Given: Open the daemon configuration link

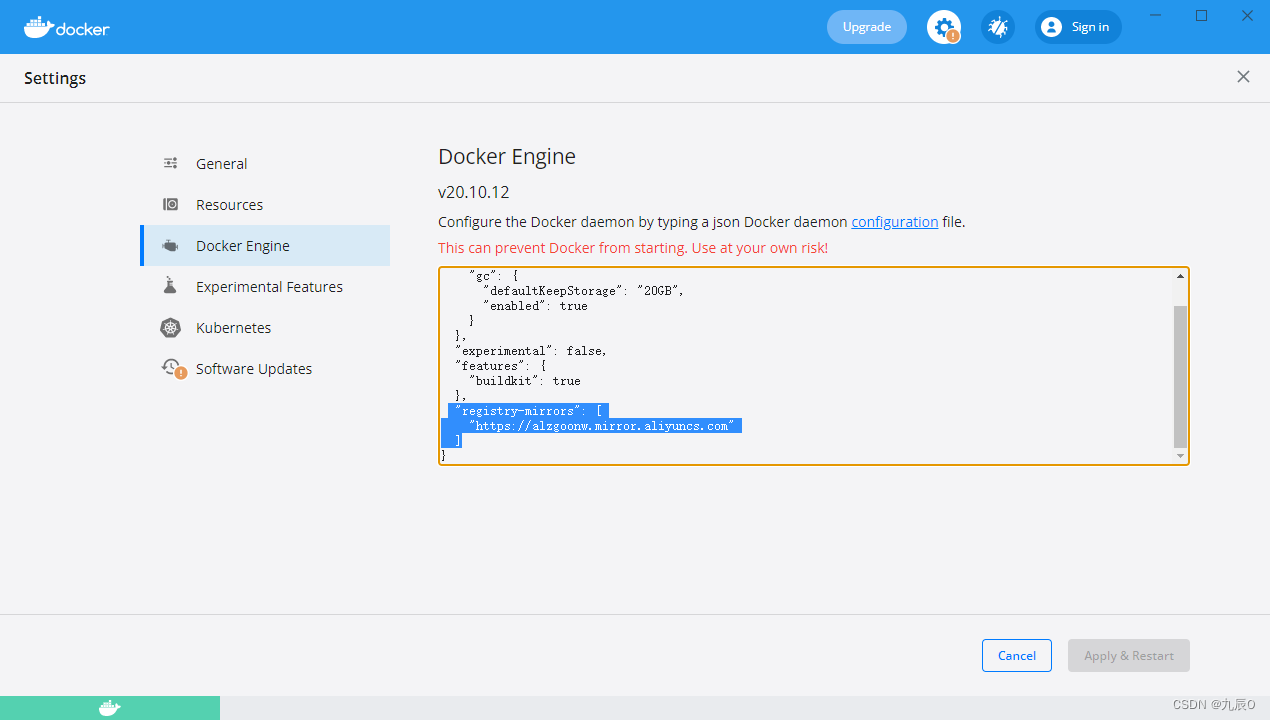Looking at the screenshot, I should [894, 221].
